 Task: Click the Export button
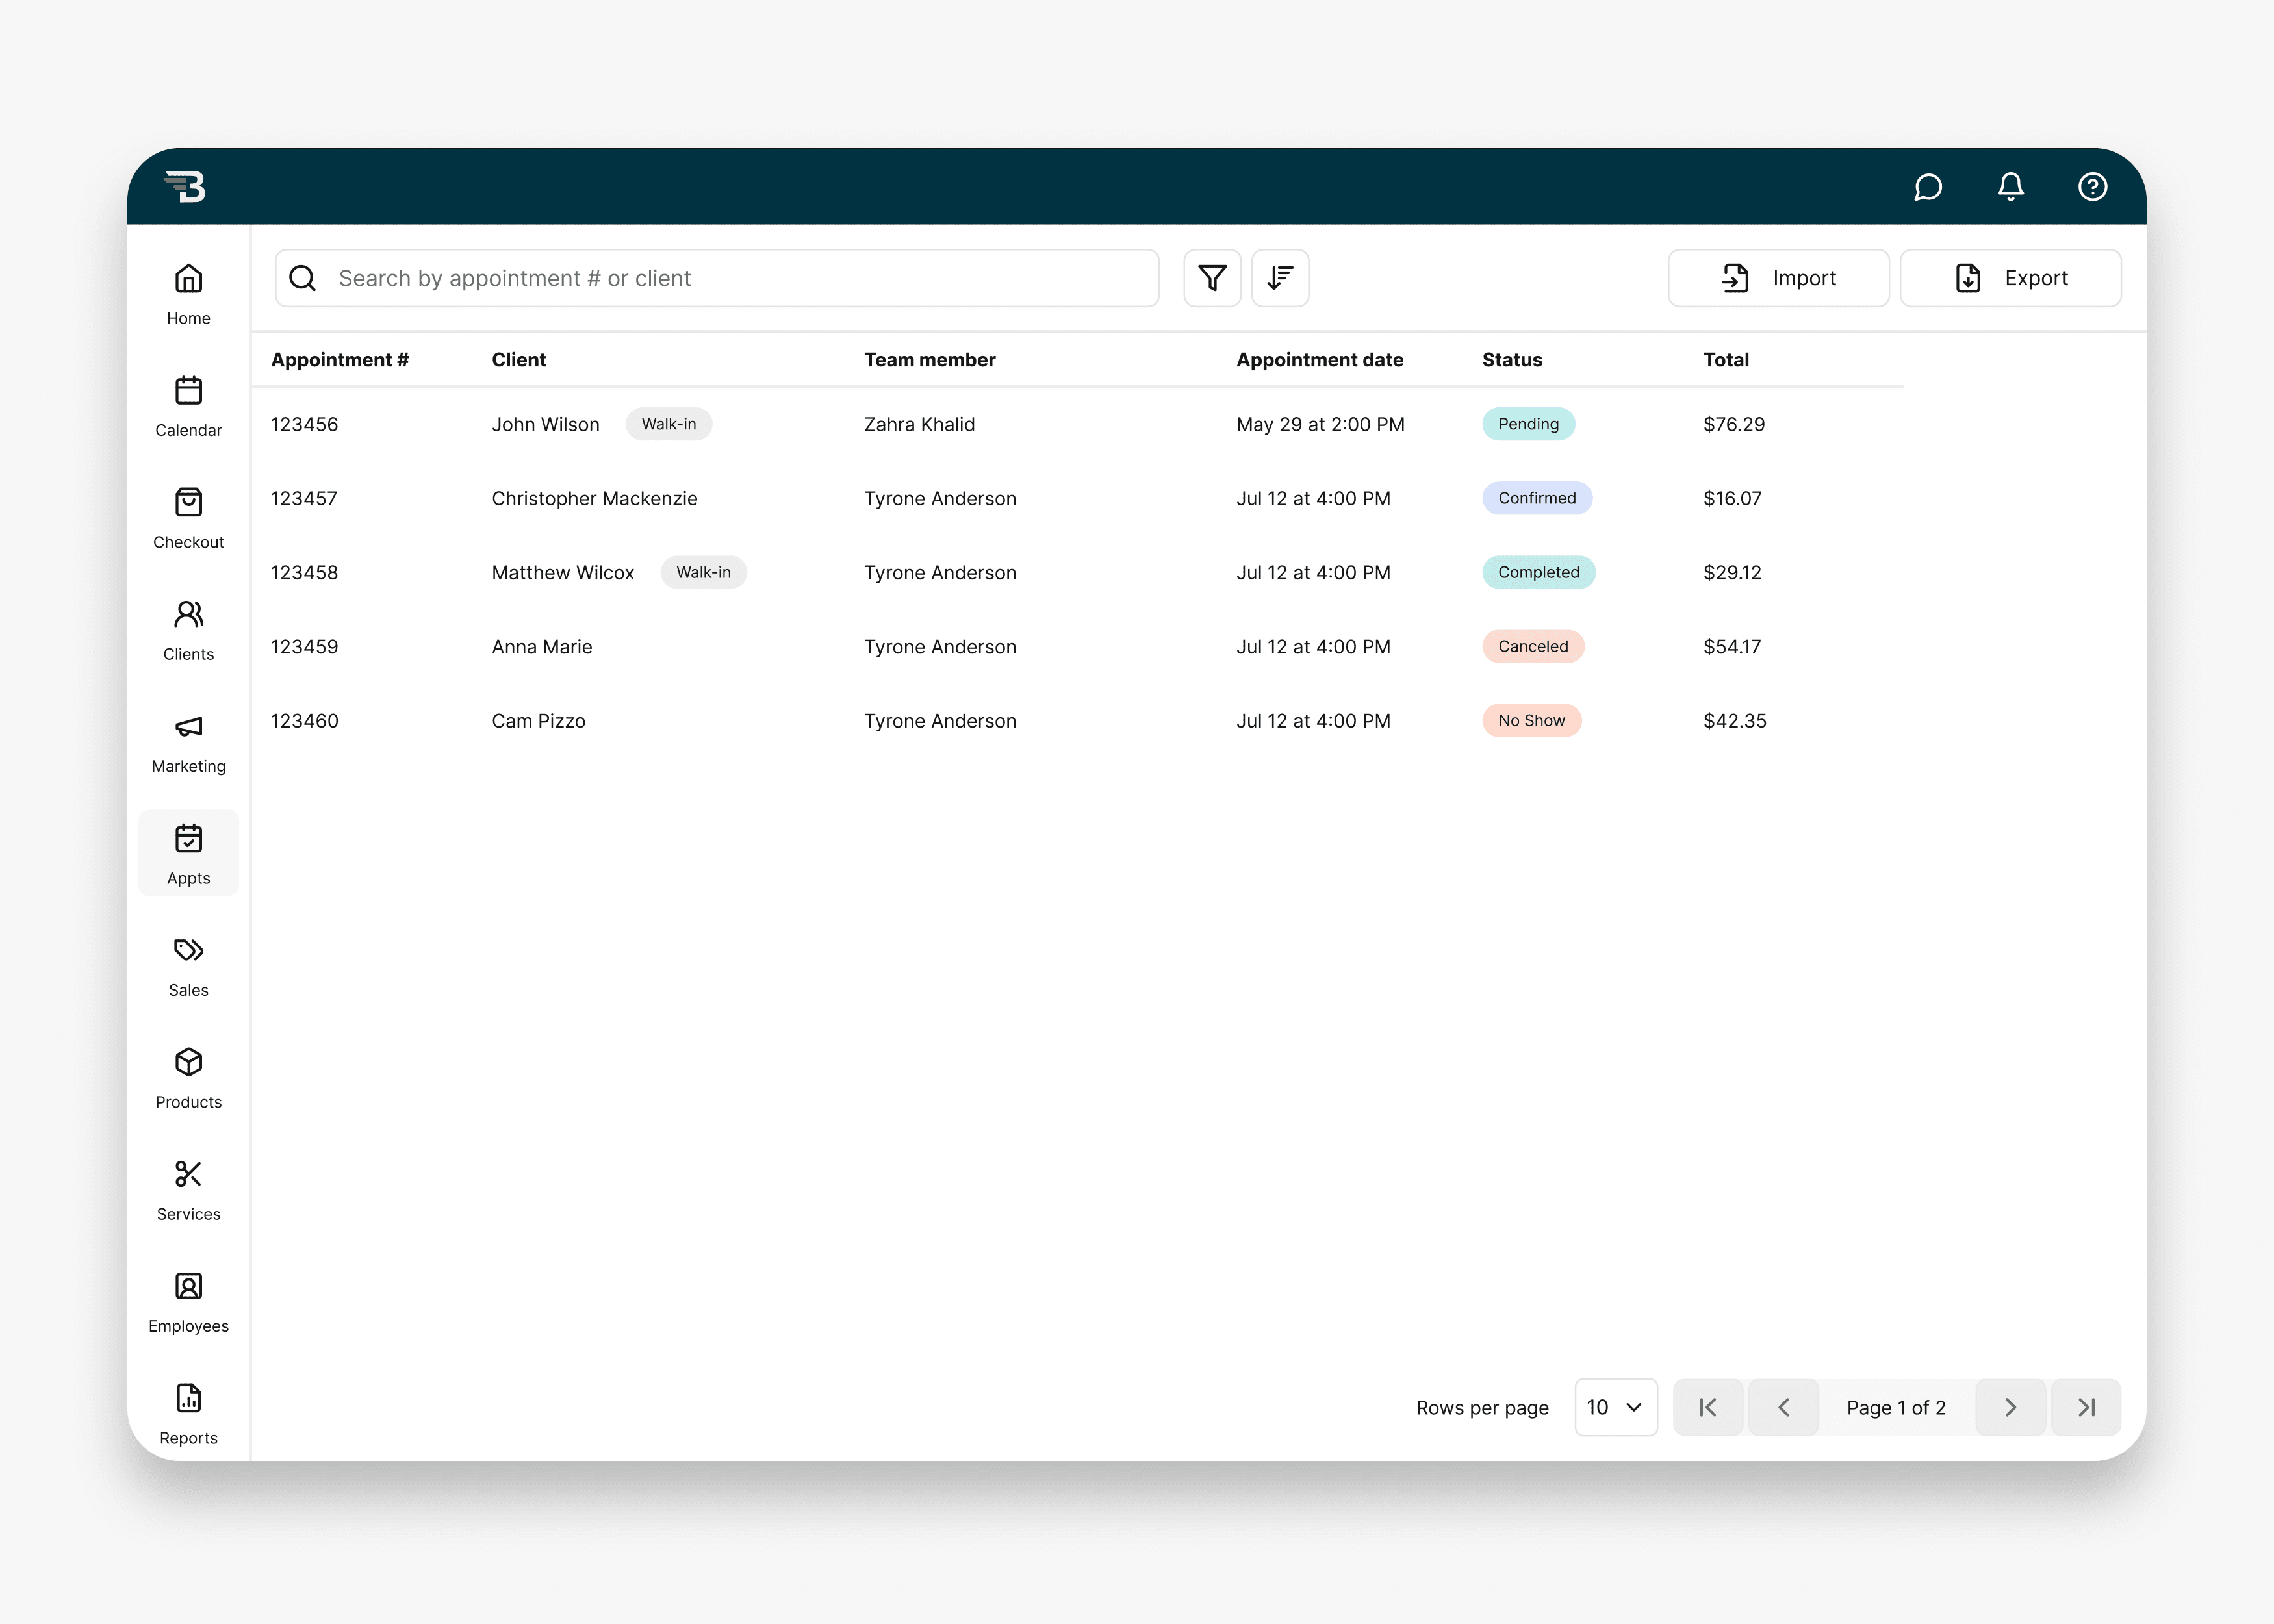pos(2010,278)
